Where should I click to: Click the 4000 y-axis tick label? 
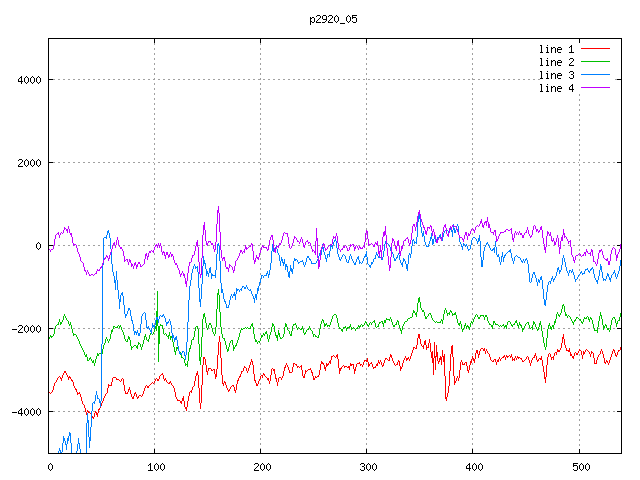28,80
